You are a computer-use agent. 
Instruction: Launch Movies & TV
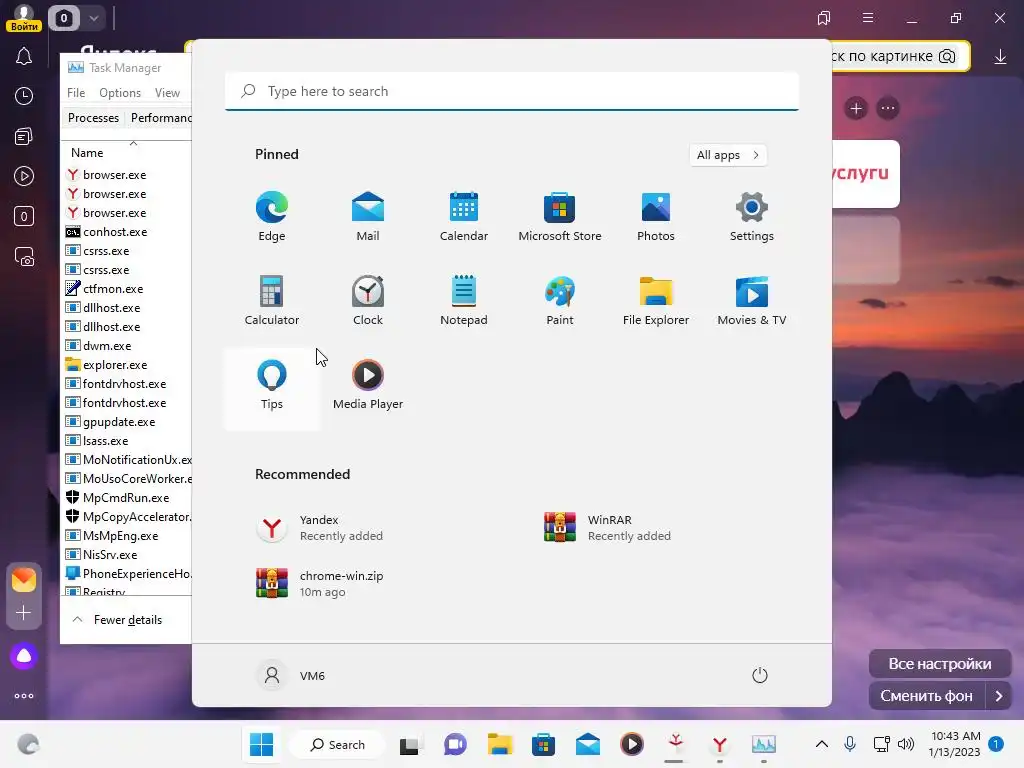(x=752, y=300)
